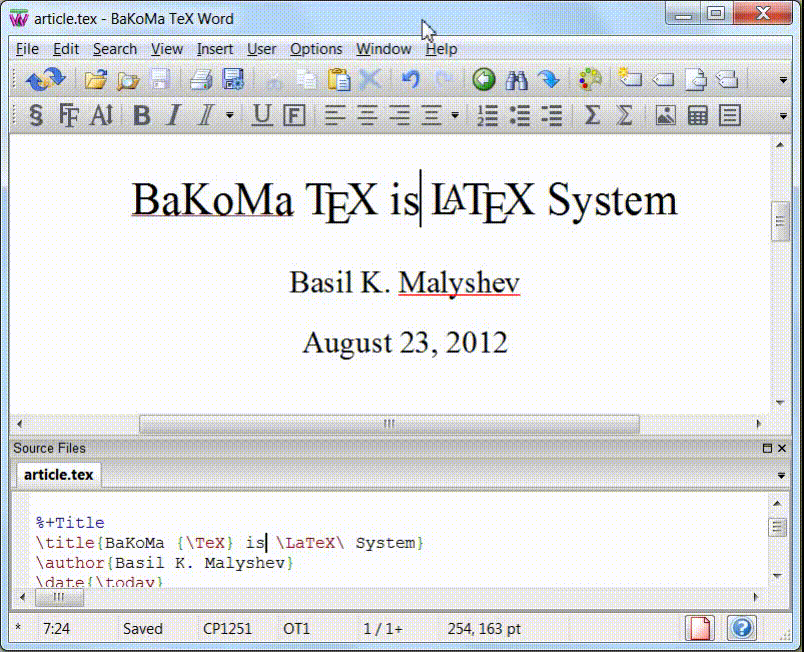Click the preview horizontal scrollbar thumb
Image resolution: width=804 pixels, height=652 pixels.
pyautogui.click(x=389, y=424)
